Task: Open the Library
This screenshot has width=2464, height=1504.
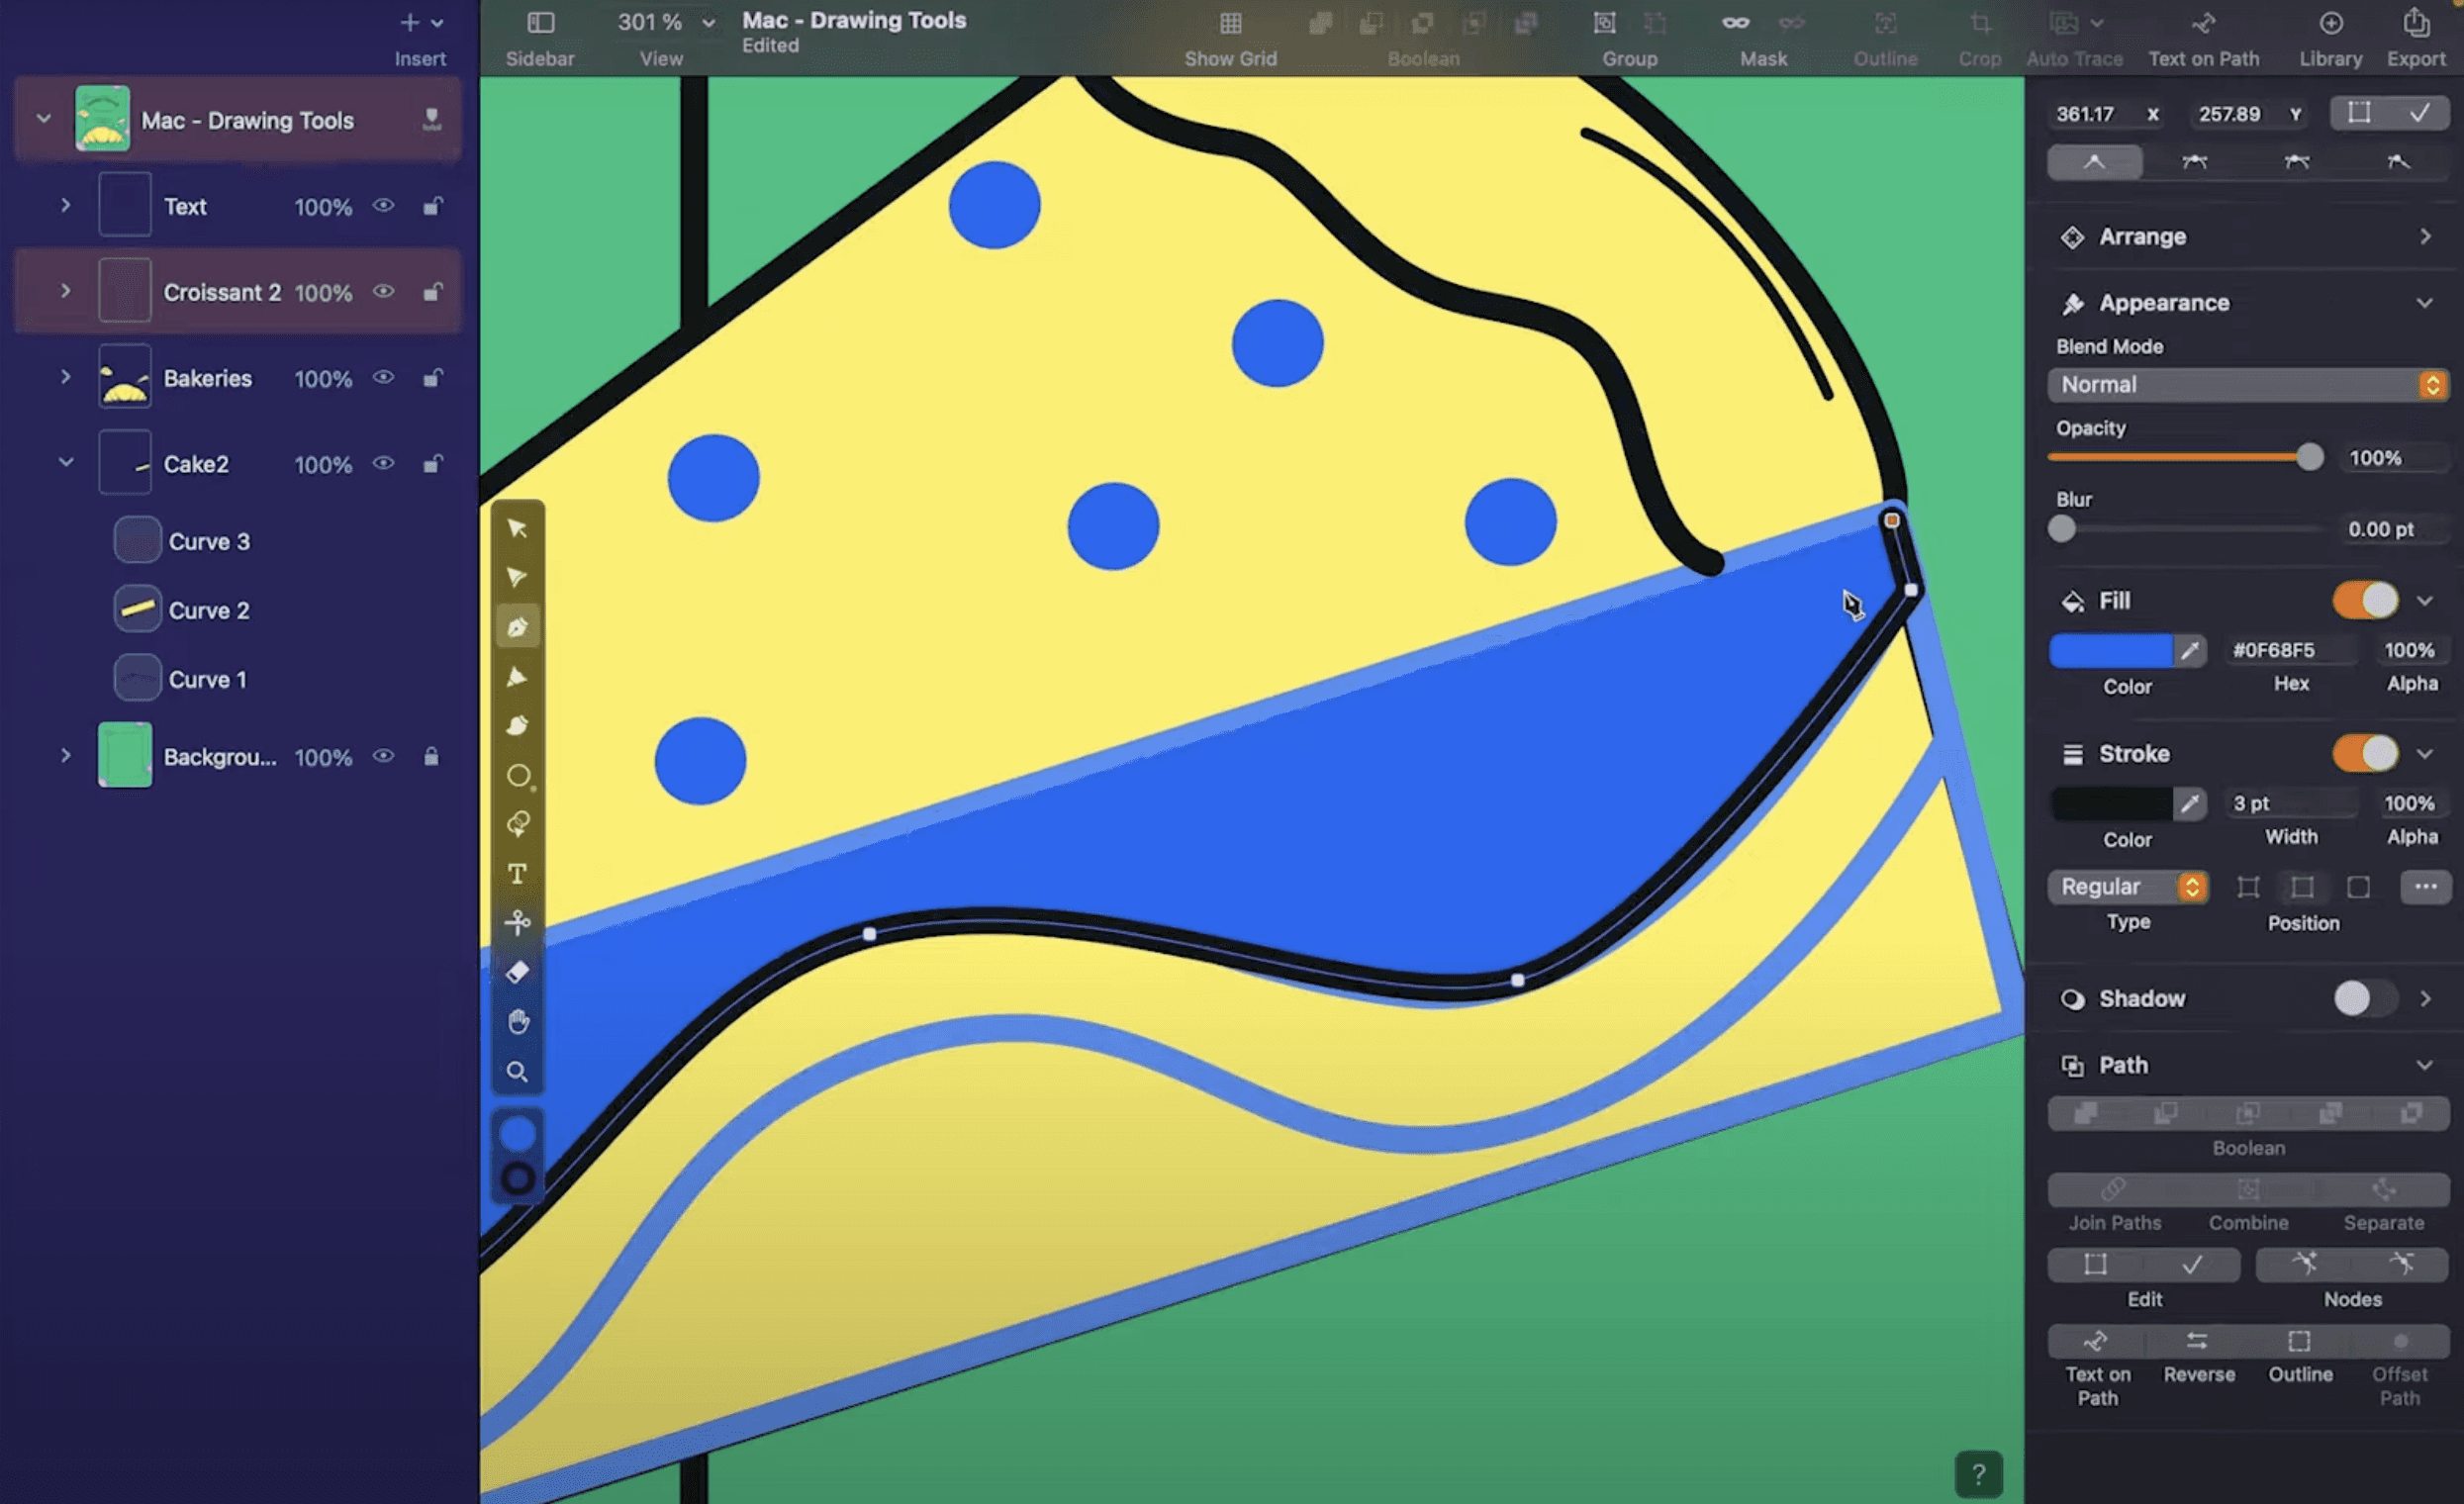Action: click(x=2331, y=23)
